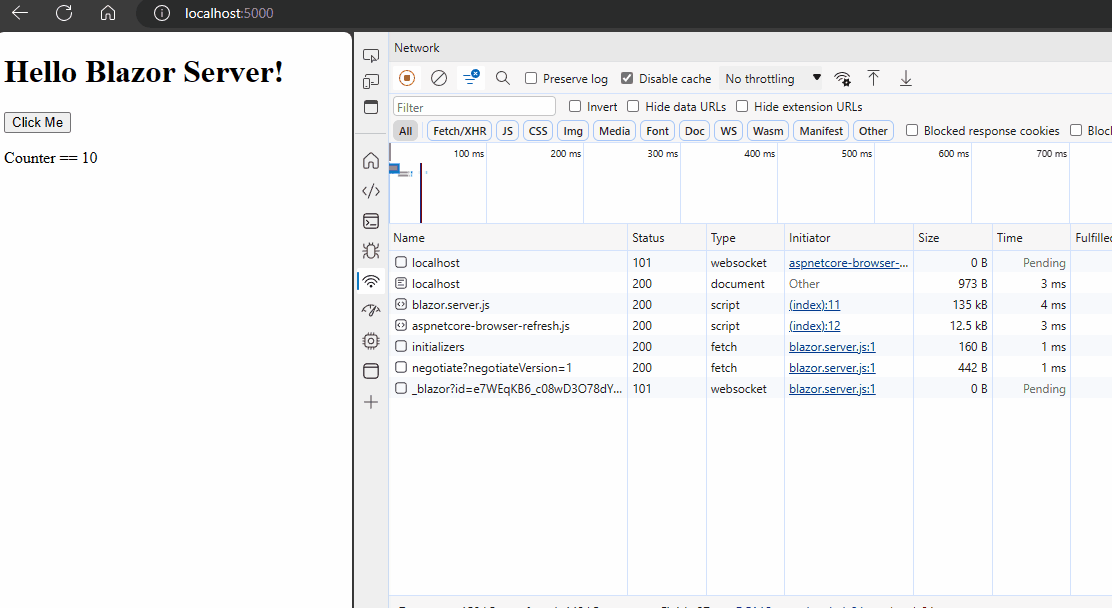The height and width of the screenshot is (608, 1112).
Task: Select the inspect element picker tool
Action: [371, 55]
